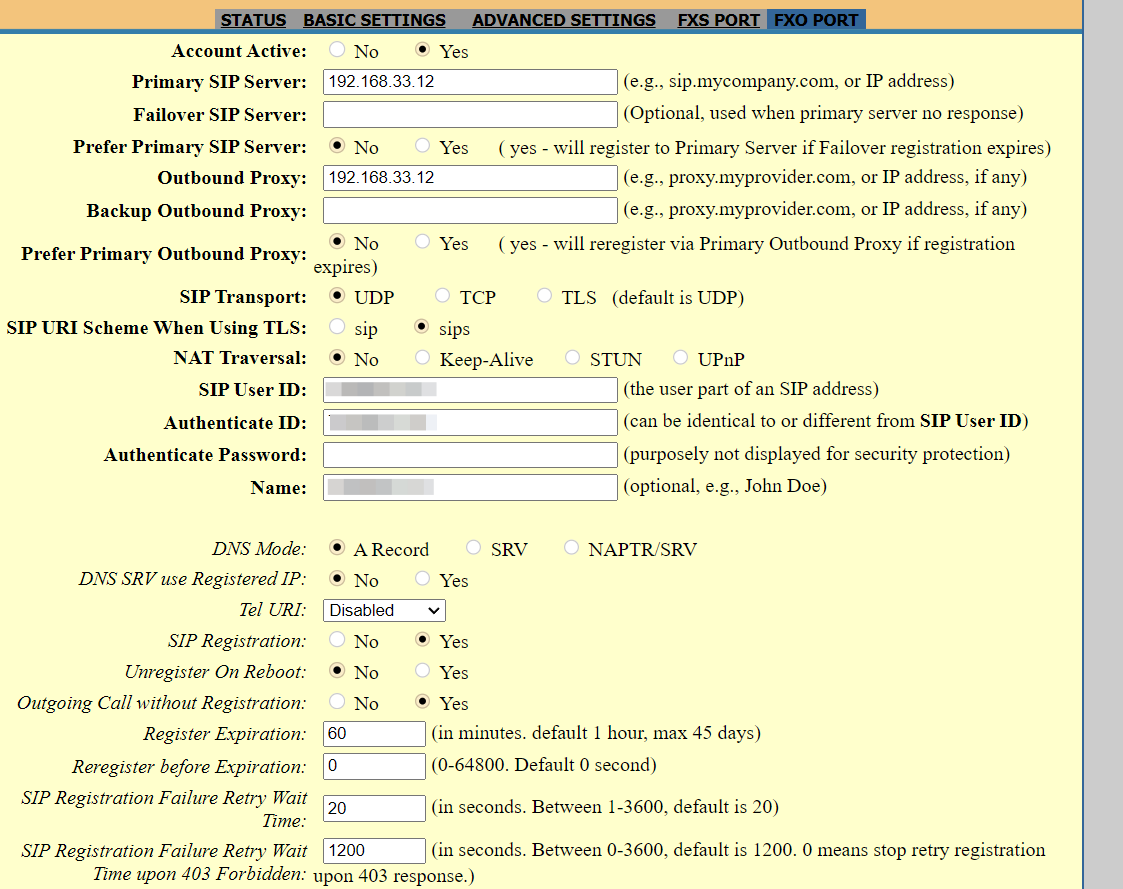This screenshot has height=889, width=1123.
Task: Select Yes for Prefer Primary SIP Server
Action: tap(423, 146)
